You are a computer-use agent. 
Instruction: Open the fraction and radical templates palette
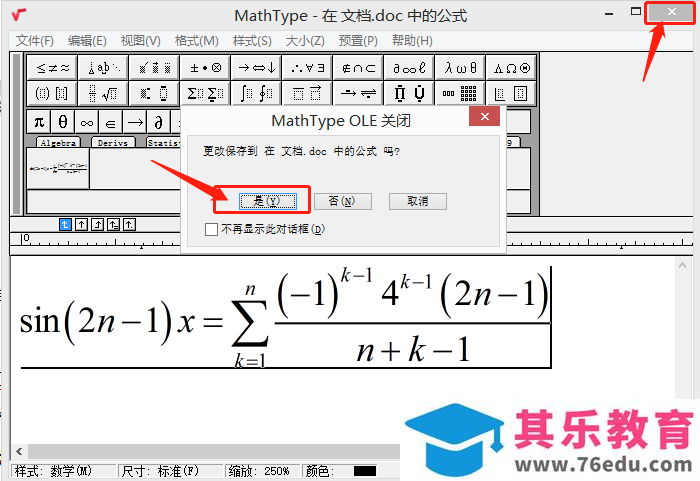tap(103, 93)
